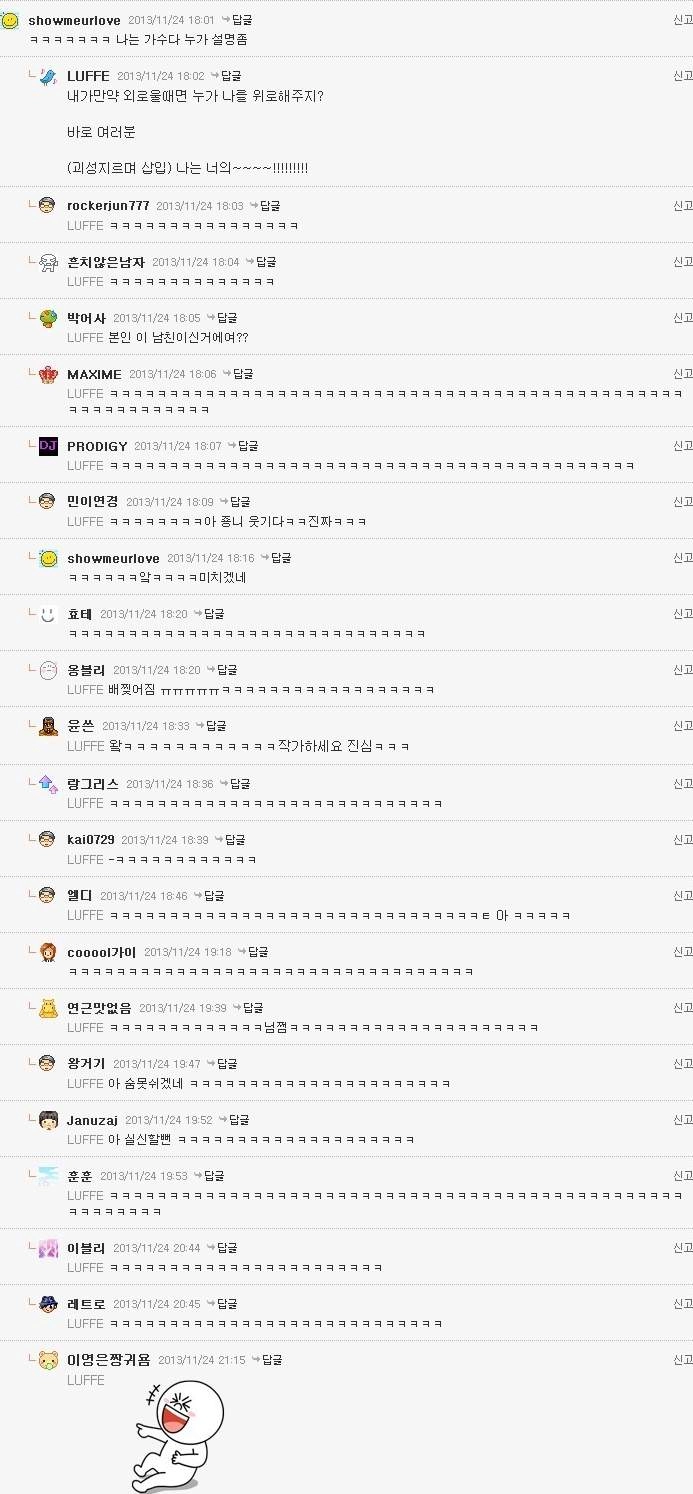This screenshot has height=1494, width=693.
Task: Click 이영은짱귀욤's bear avatar icon
Action: click(x=48, y=1360)
